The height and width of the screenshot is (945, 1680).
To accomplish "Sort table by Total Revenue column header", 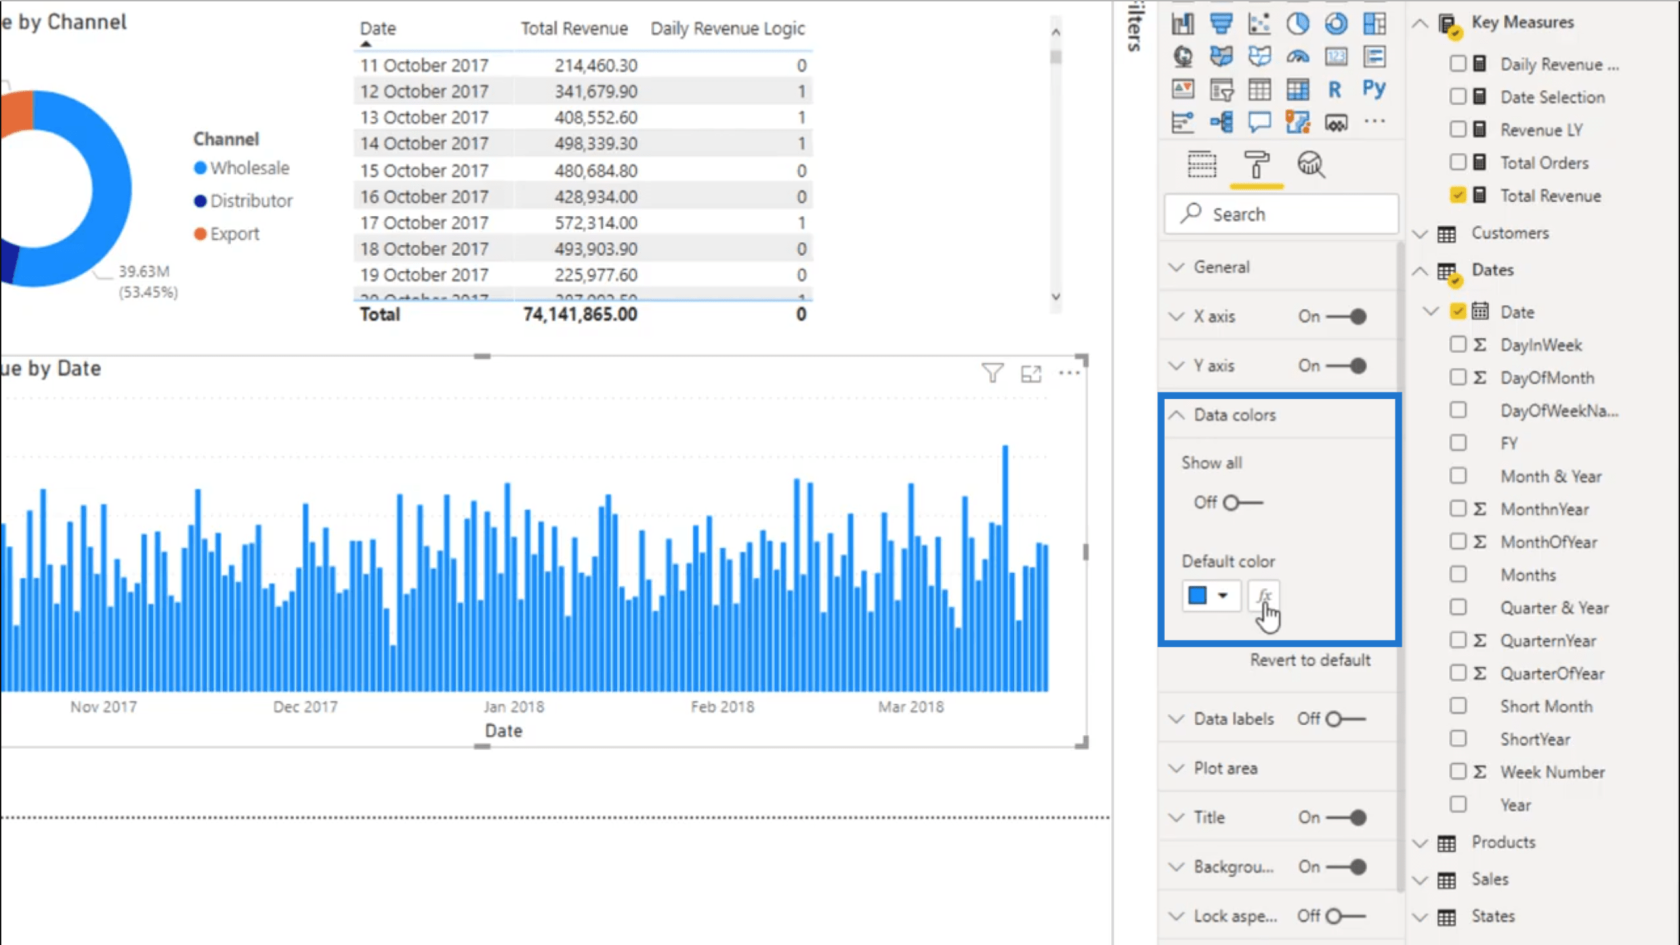I will click(x=574, y=29).
